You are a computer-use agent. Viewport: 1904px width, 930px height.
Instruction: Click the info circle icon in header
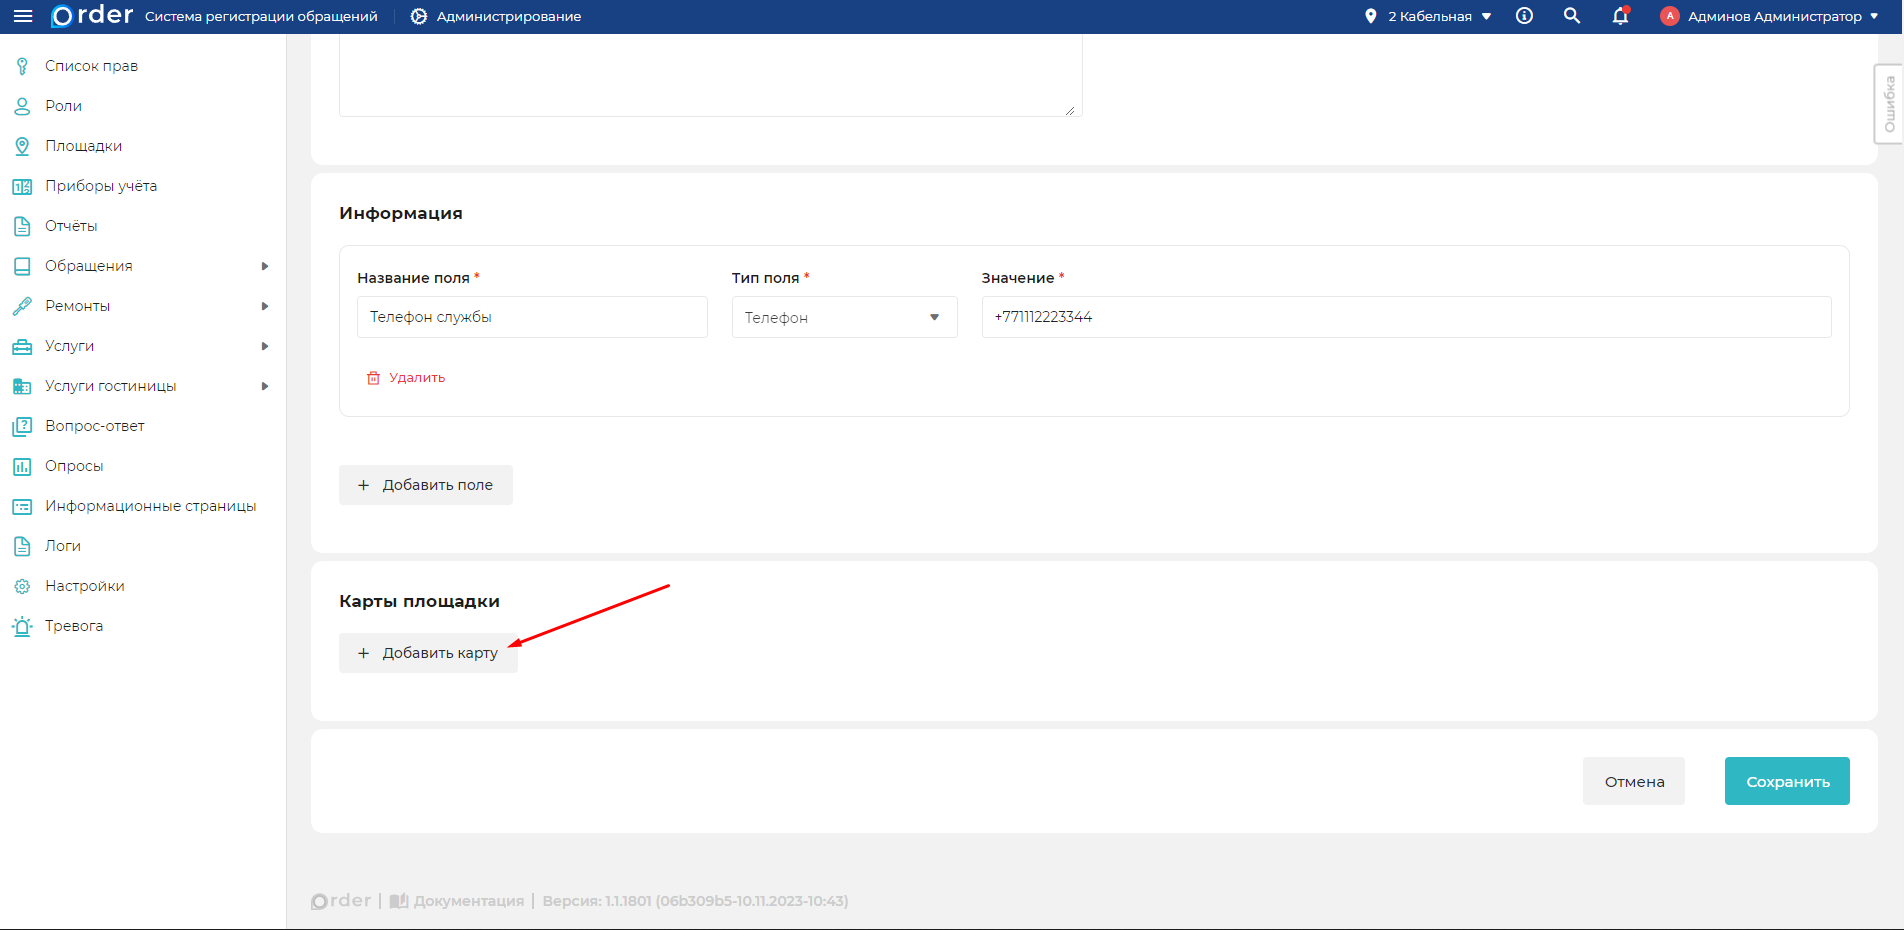[x=1524, y=16]
